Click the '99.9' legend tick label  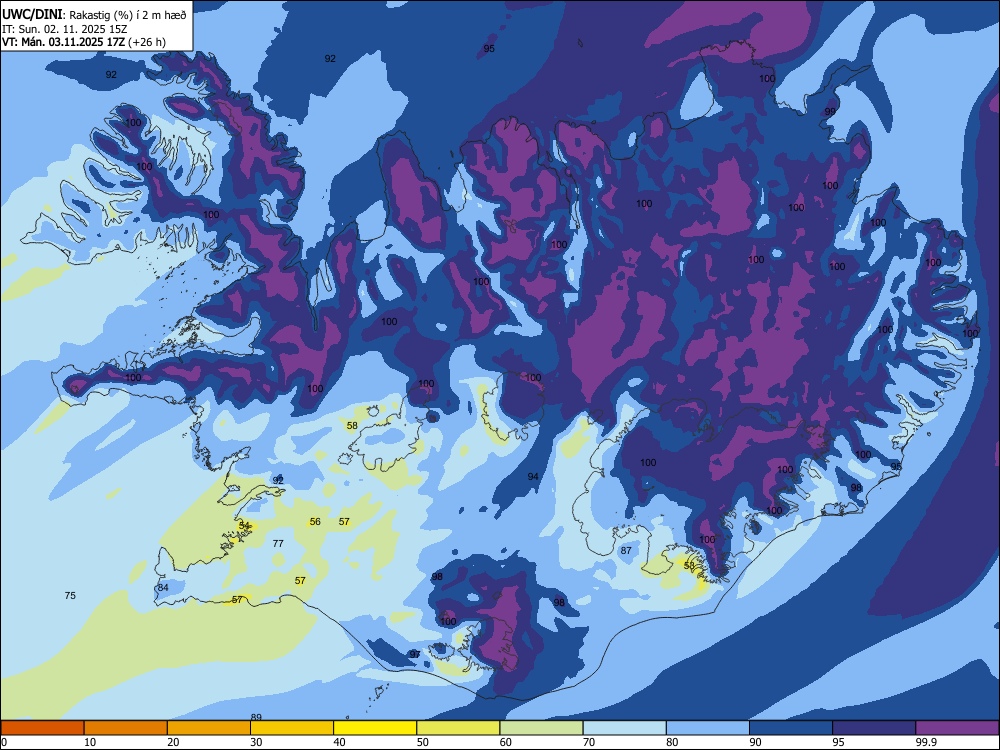pos(926,742)
